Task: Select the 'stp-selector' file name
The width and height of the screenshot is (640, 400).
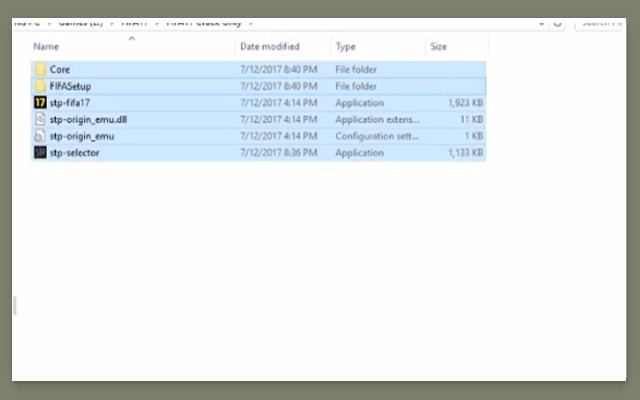Action: click(74, 153)
